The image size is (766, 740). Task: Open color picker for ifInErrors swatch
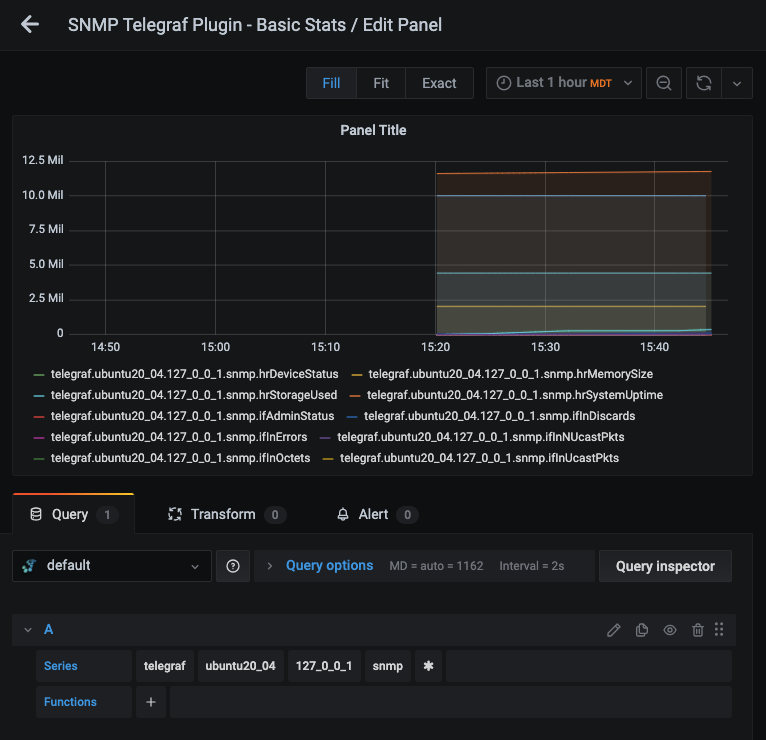point(39,438)
